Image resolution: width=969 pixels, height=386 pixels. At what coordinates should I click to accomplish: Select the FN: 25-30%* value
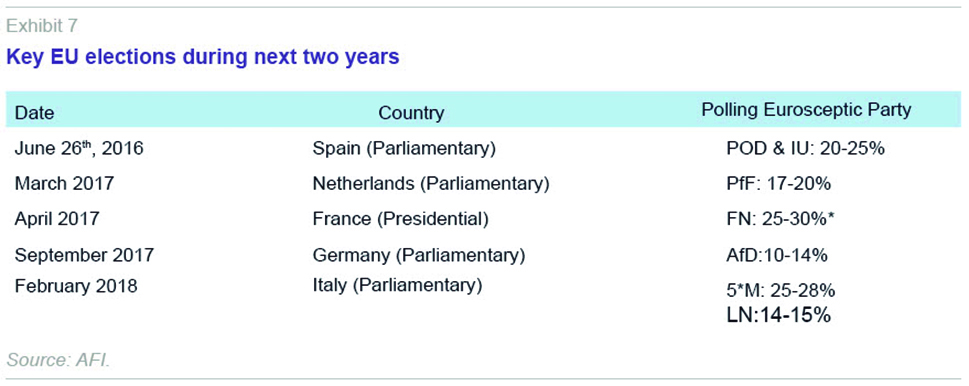(x=782, y=219)
